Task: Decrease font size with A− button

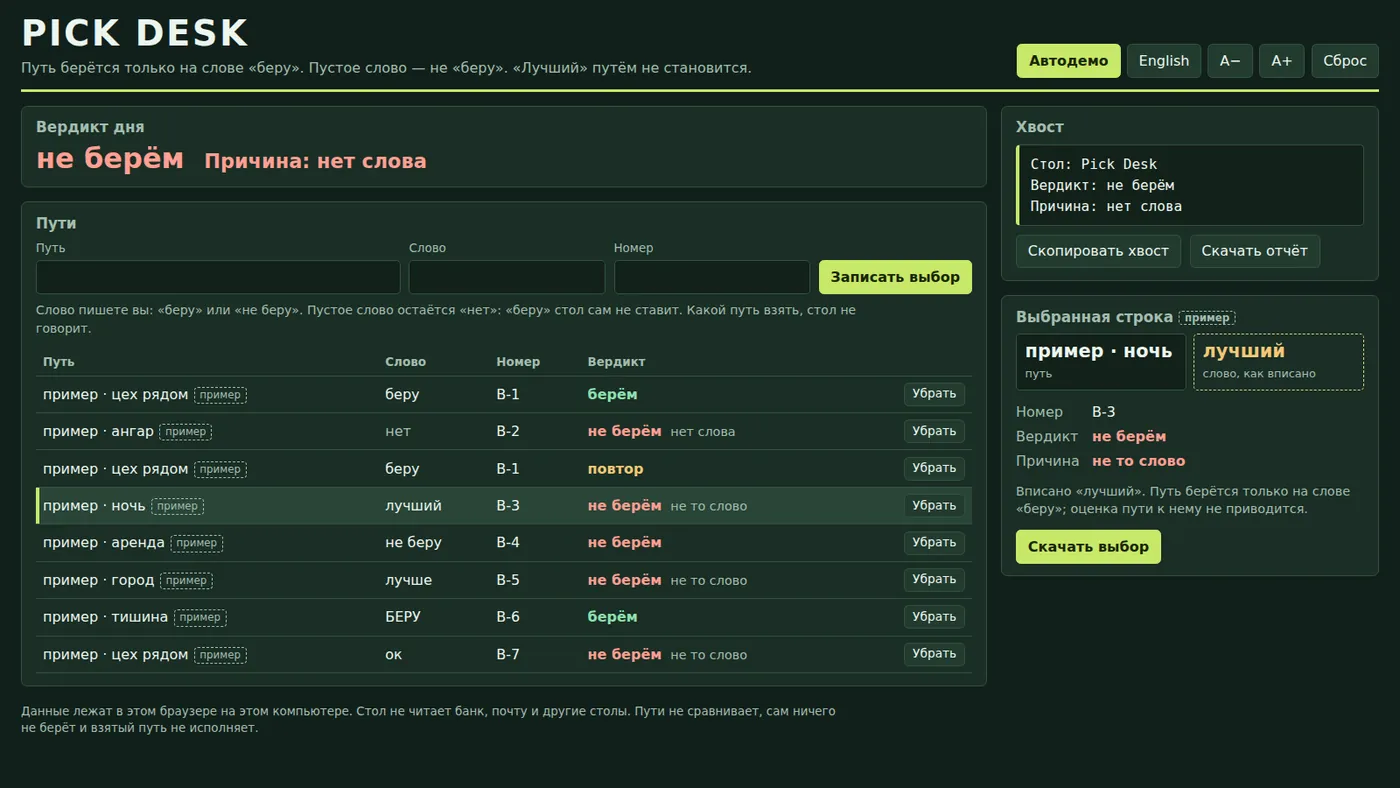Action: (1230, 61)
